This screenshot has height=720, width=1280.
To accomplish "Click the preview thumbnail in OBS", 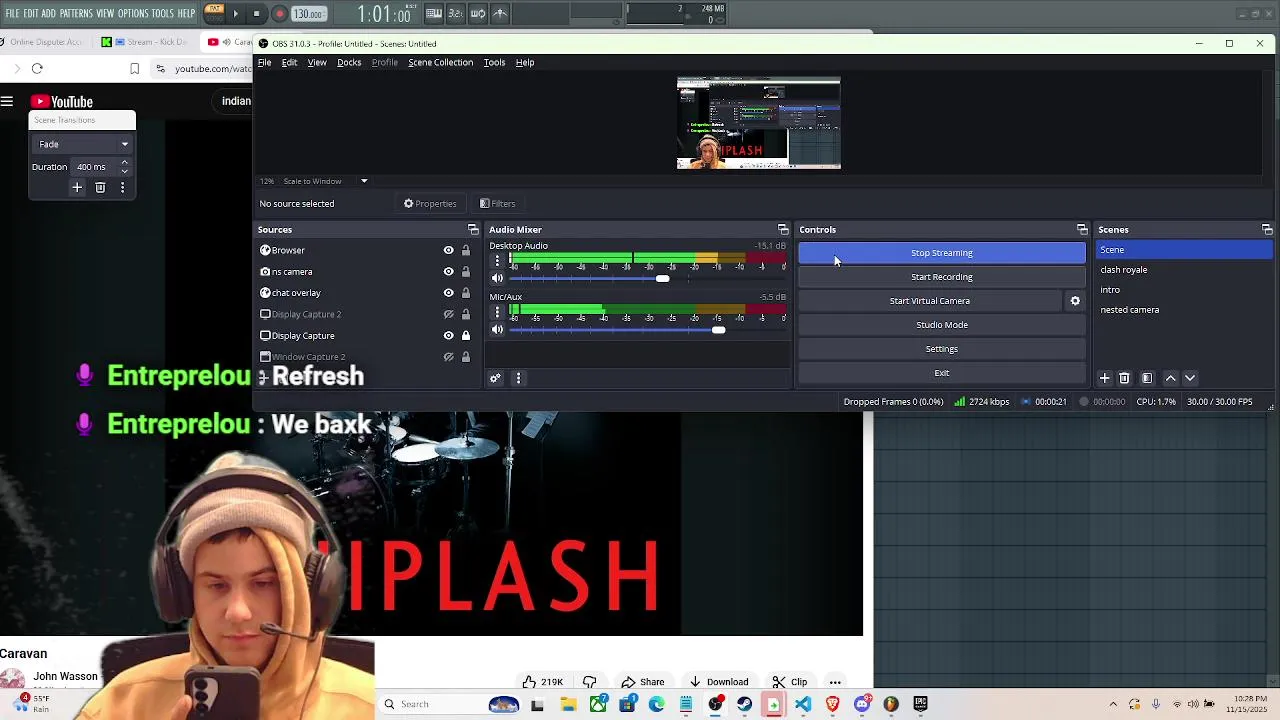I will pos(759,123).
